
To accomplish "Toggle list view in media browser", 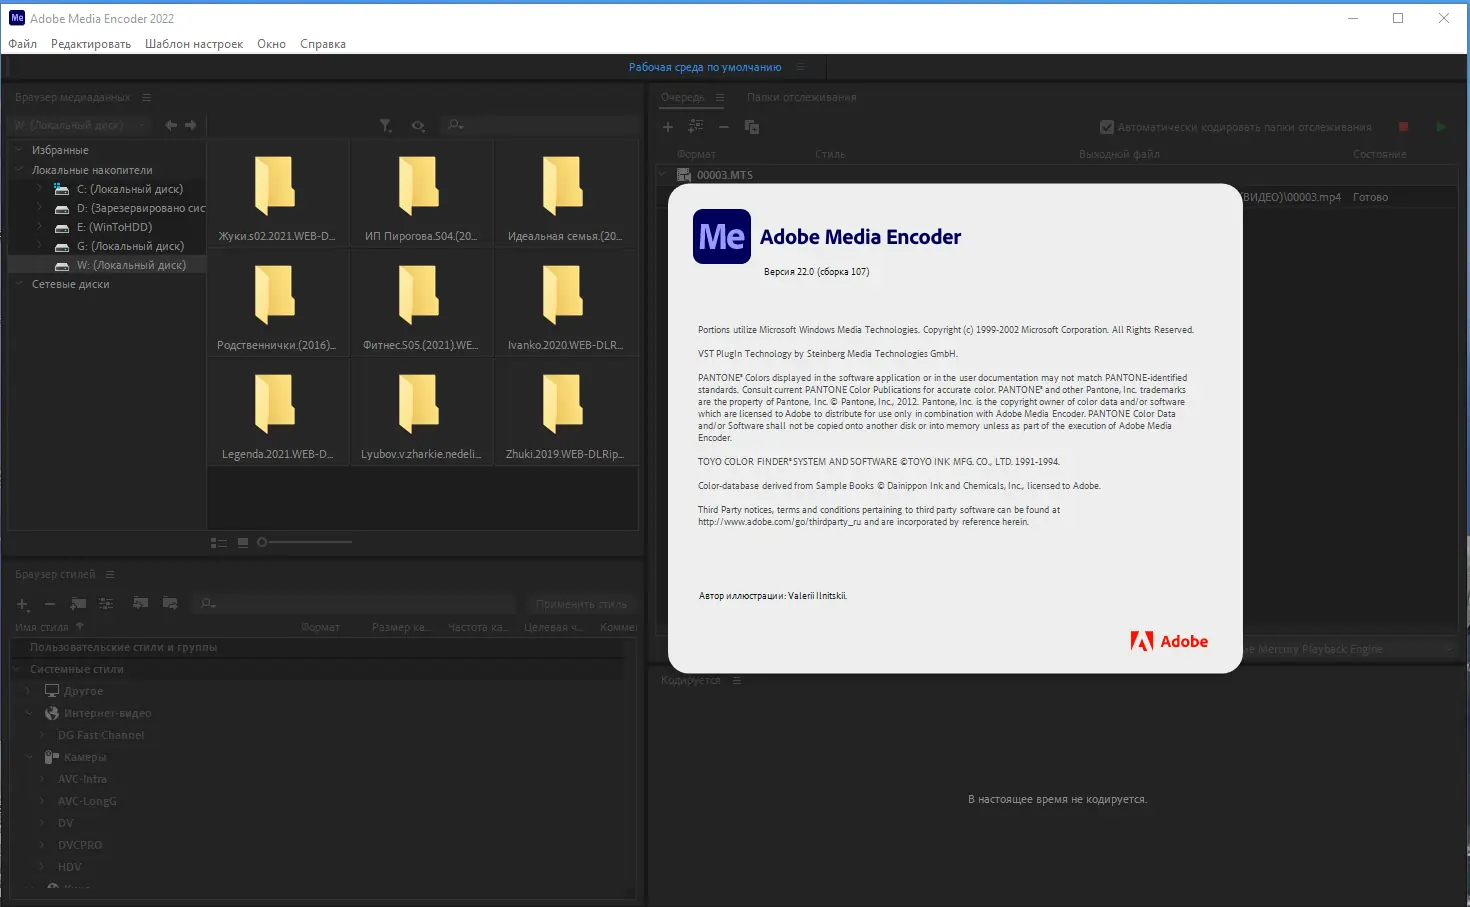I will pos(218,542).
